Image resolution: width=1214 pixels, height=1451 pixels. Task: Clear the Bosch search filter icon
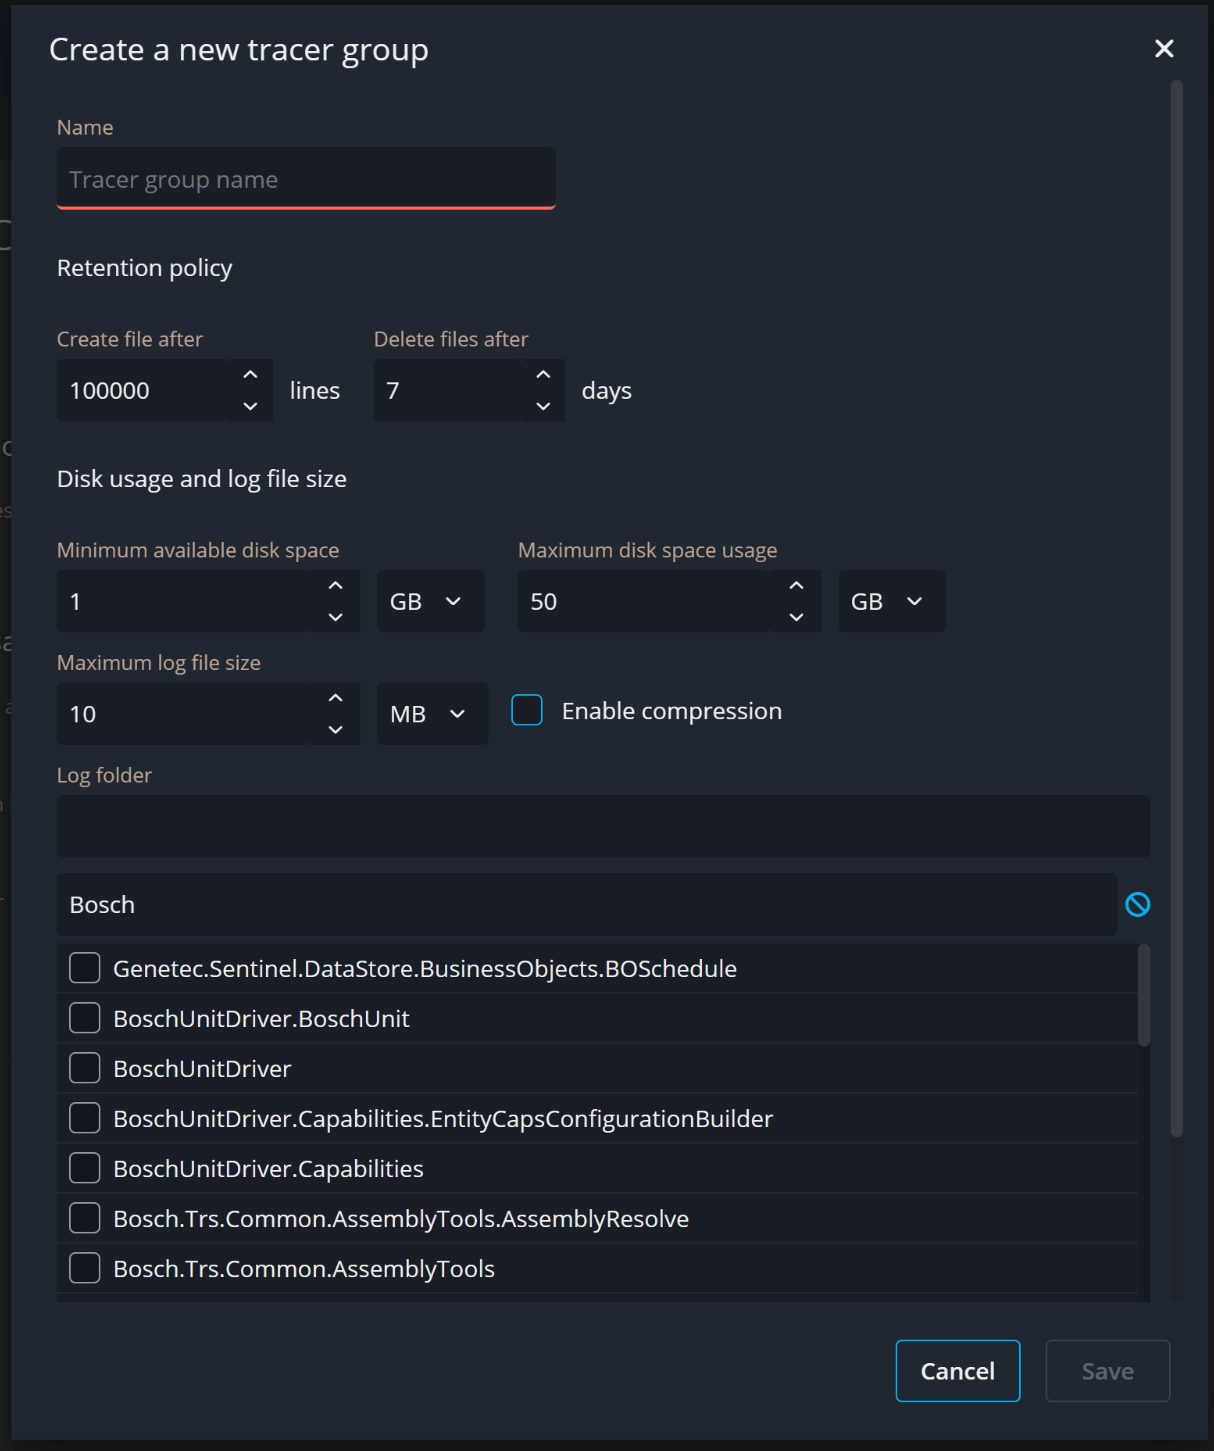pos(1137,905)
